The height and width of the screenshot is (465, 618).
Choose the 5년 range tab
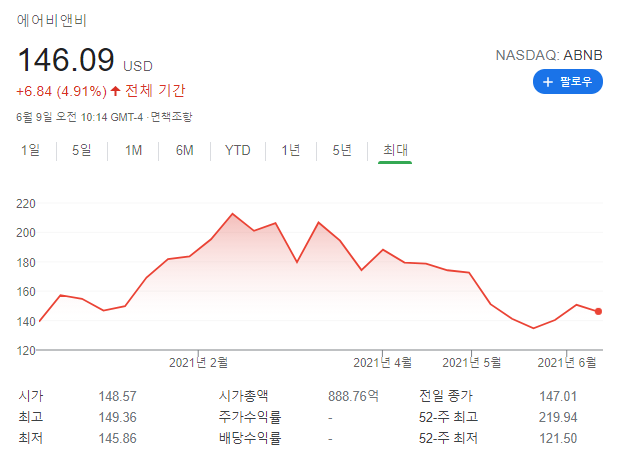(342, 150)
